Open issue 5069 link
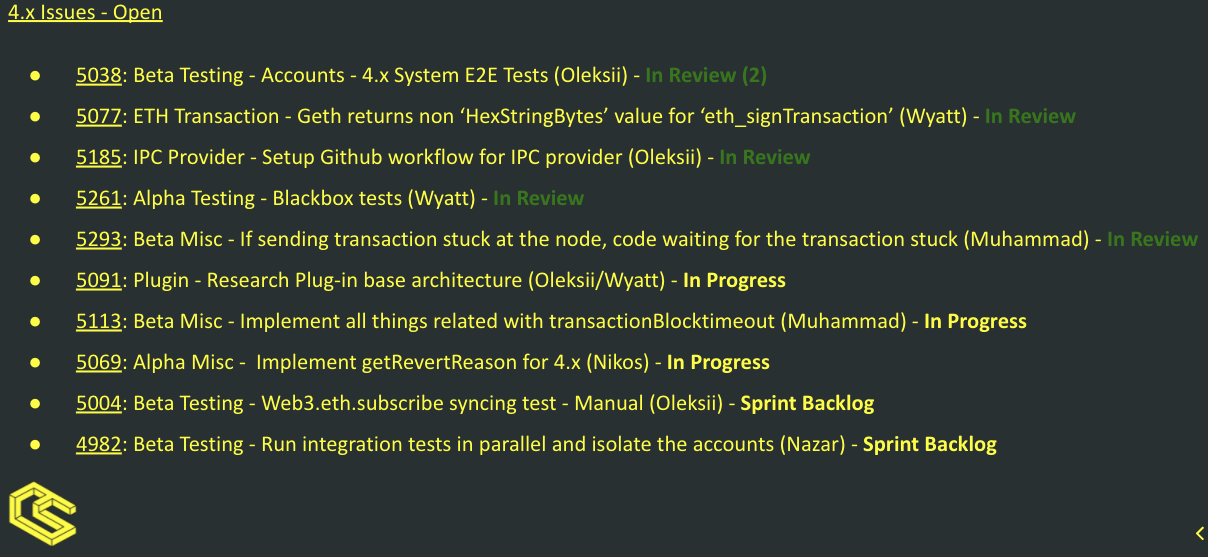 click(x=99, y=362)
